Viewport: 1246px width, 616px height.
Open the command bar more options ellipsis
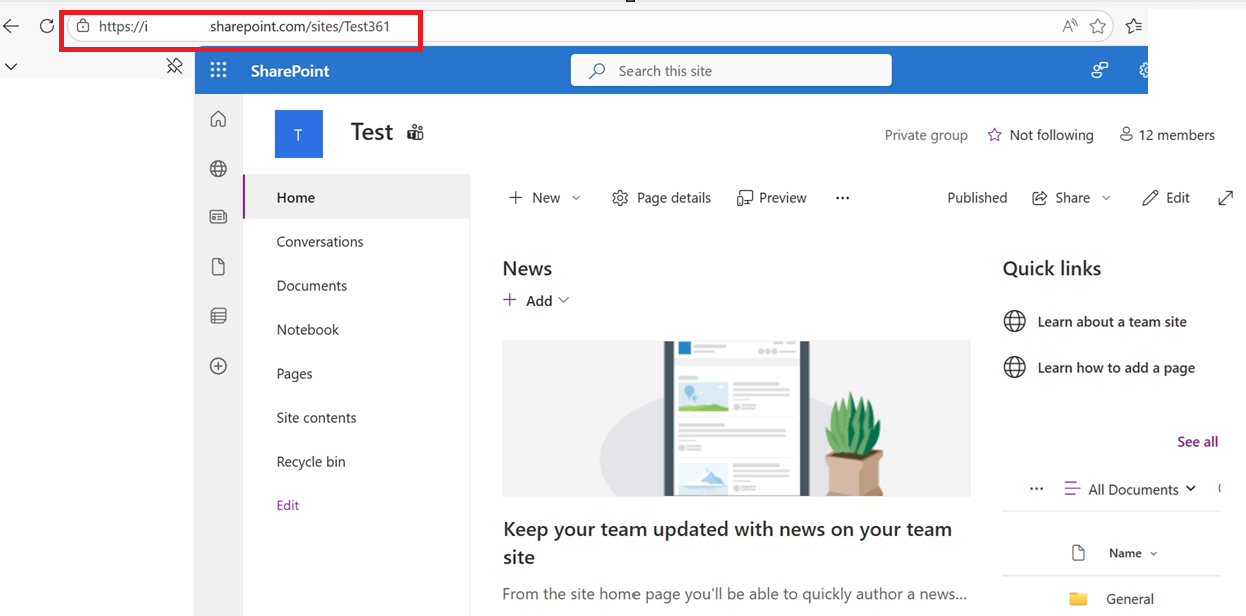[842, 198]
